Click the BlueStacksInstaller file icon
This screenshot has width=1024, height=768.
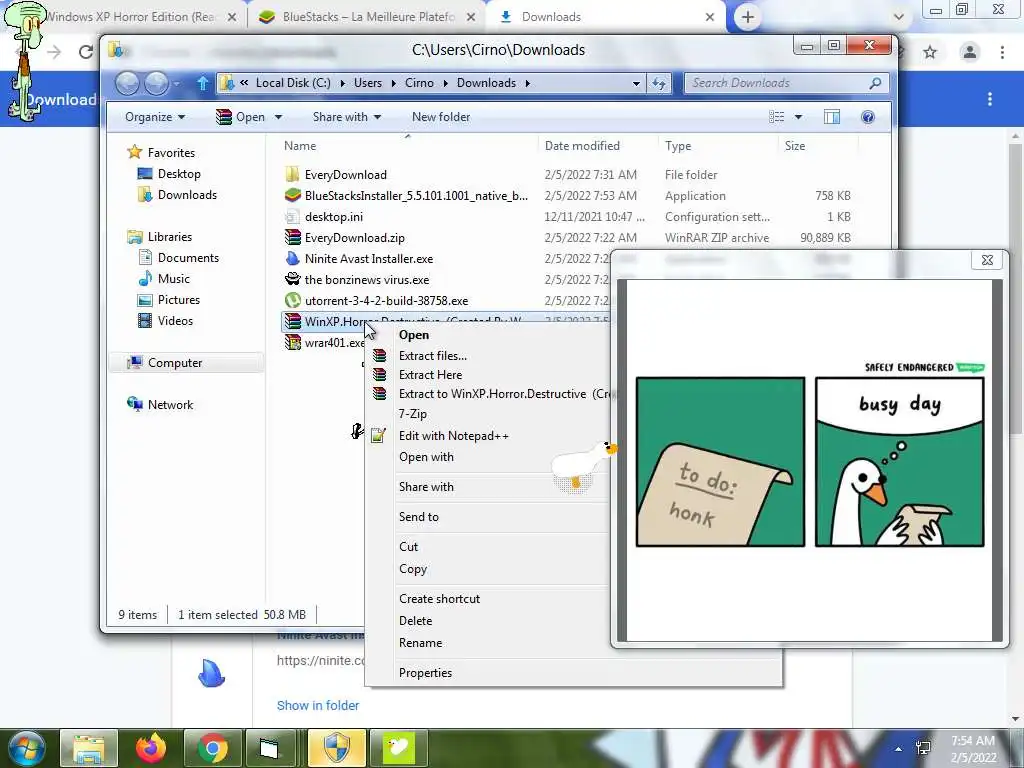[x=293, y=195]
